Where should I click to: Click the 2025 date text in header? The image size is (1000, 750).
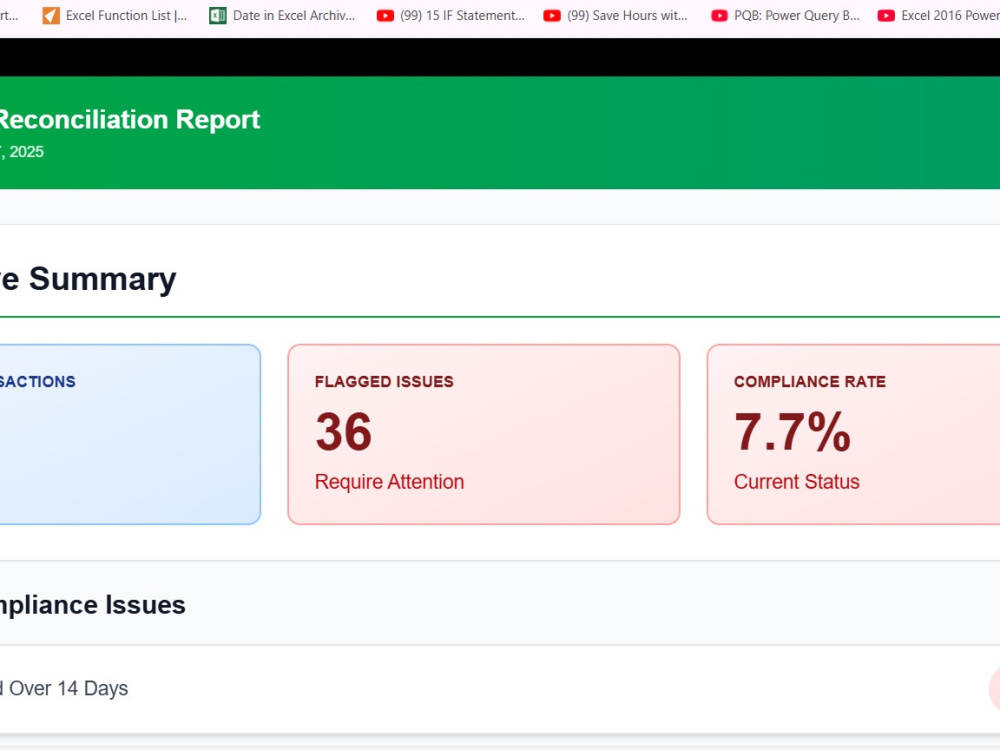tap(23, 152)
